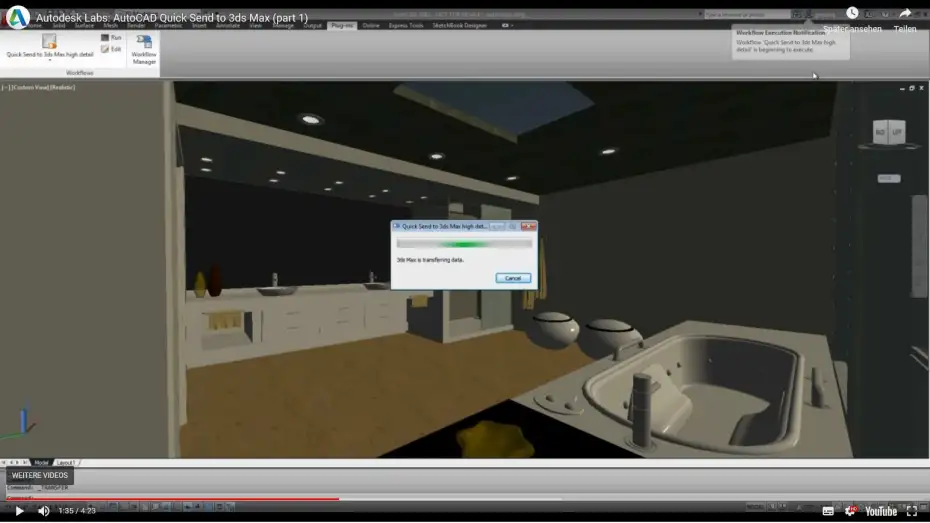This screenshot has width=930, height=523.
Task: Click the WCS dropdown below the ViewCube
Action: pyautogui.click(x=888, y=178)
